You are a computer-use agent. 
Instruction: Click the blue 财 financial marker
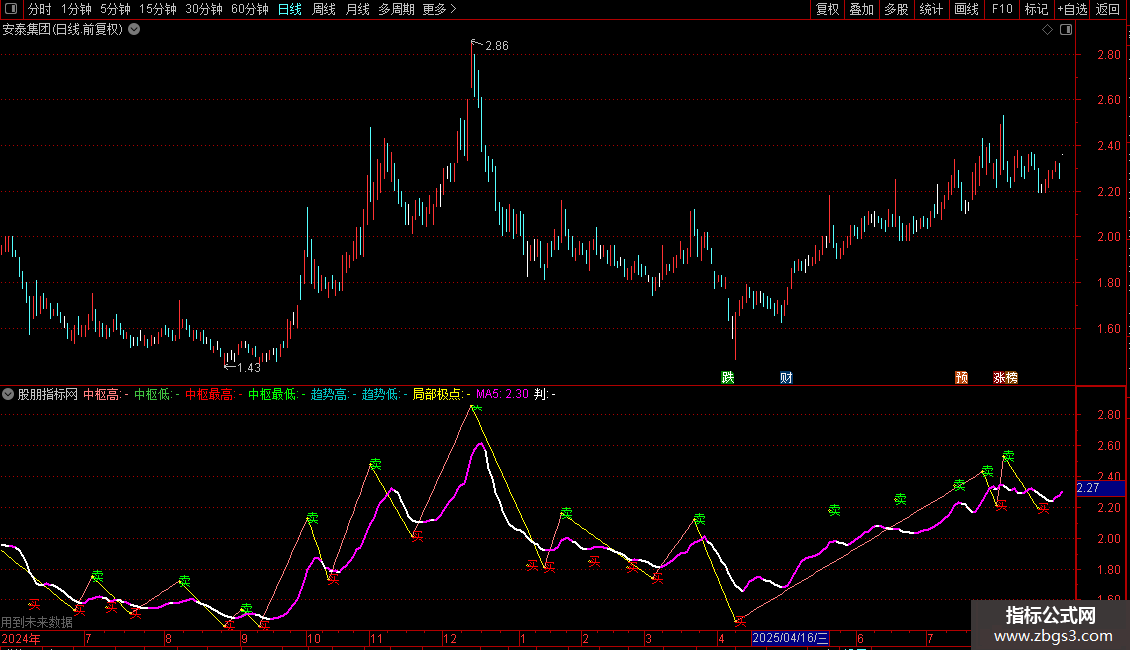click(786, 378)
